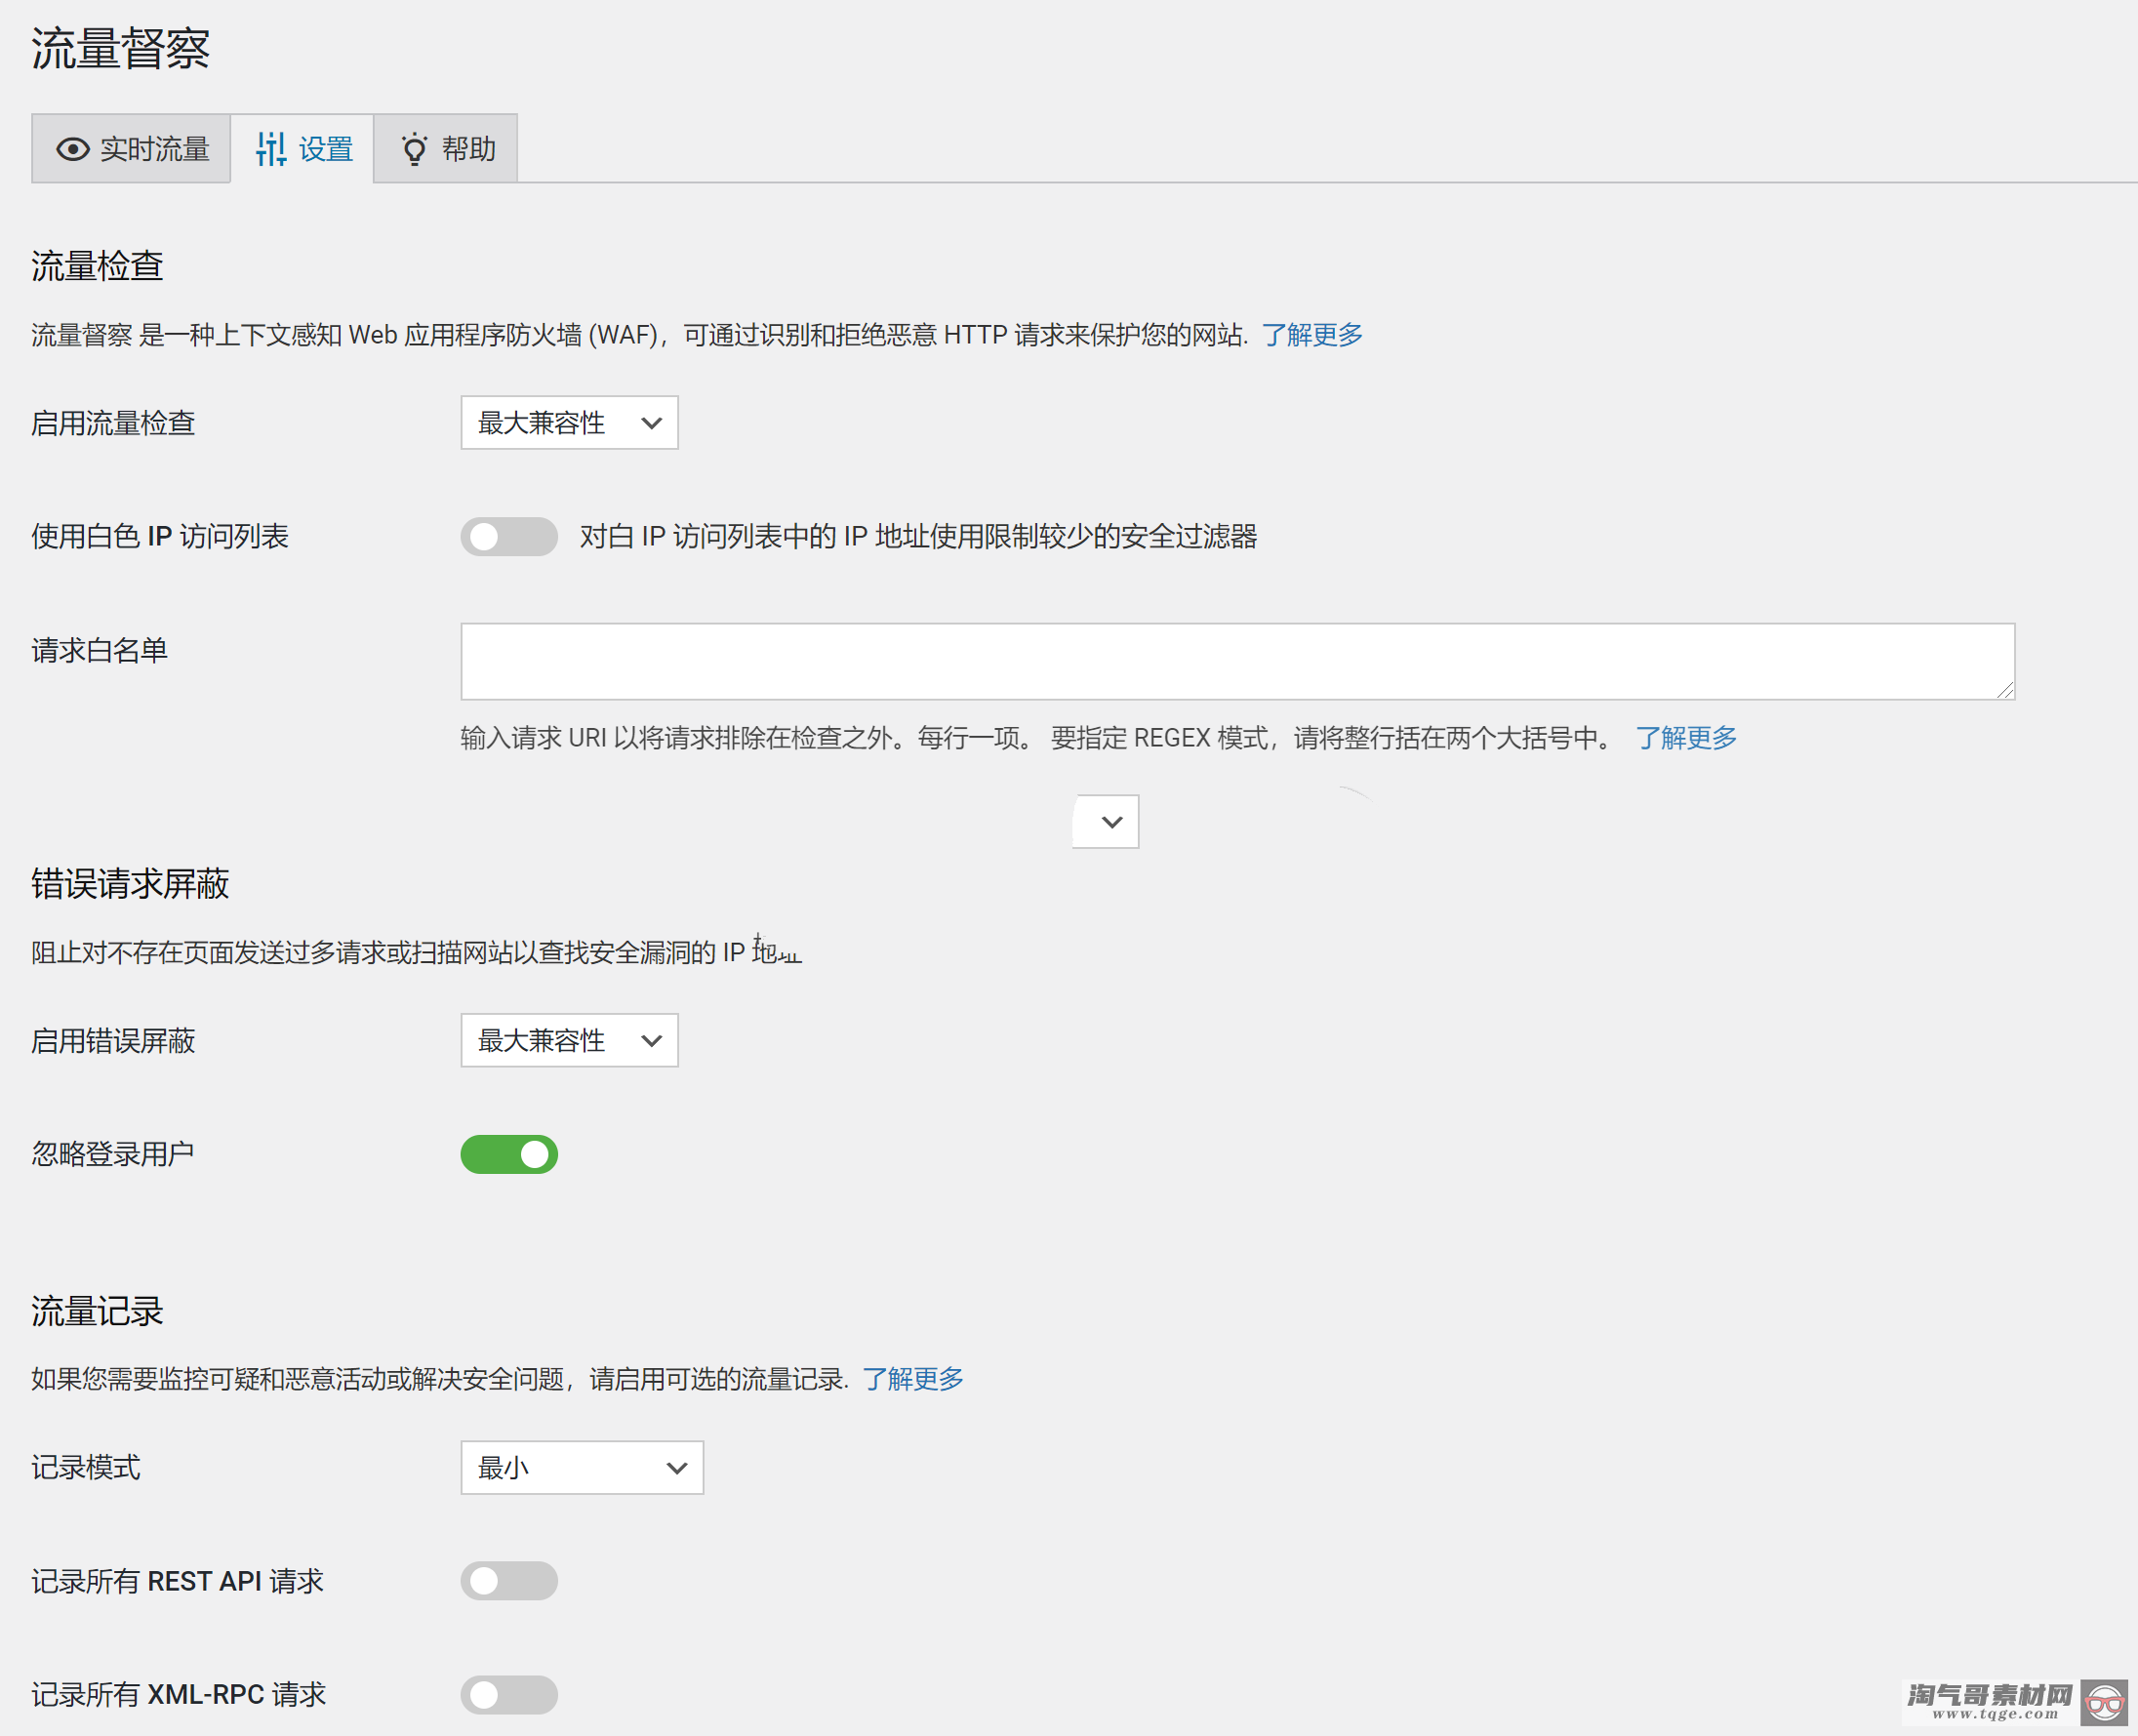Click the eye icon on 实时流量 tab

point(72,149)
